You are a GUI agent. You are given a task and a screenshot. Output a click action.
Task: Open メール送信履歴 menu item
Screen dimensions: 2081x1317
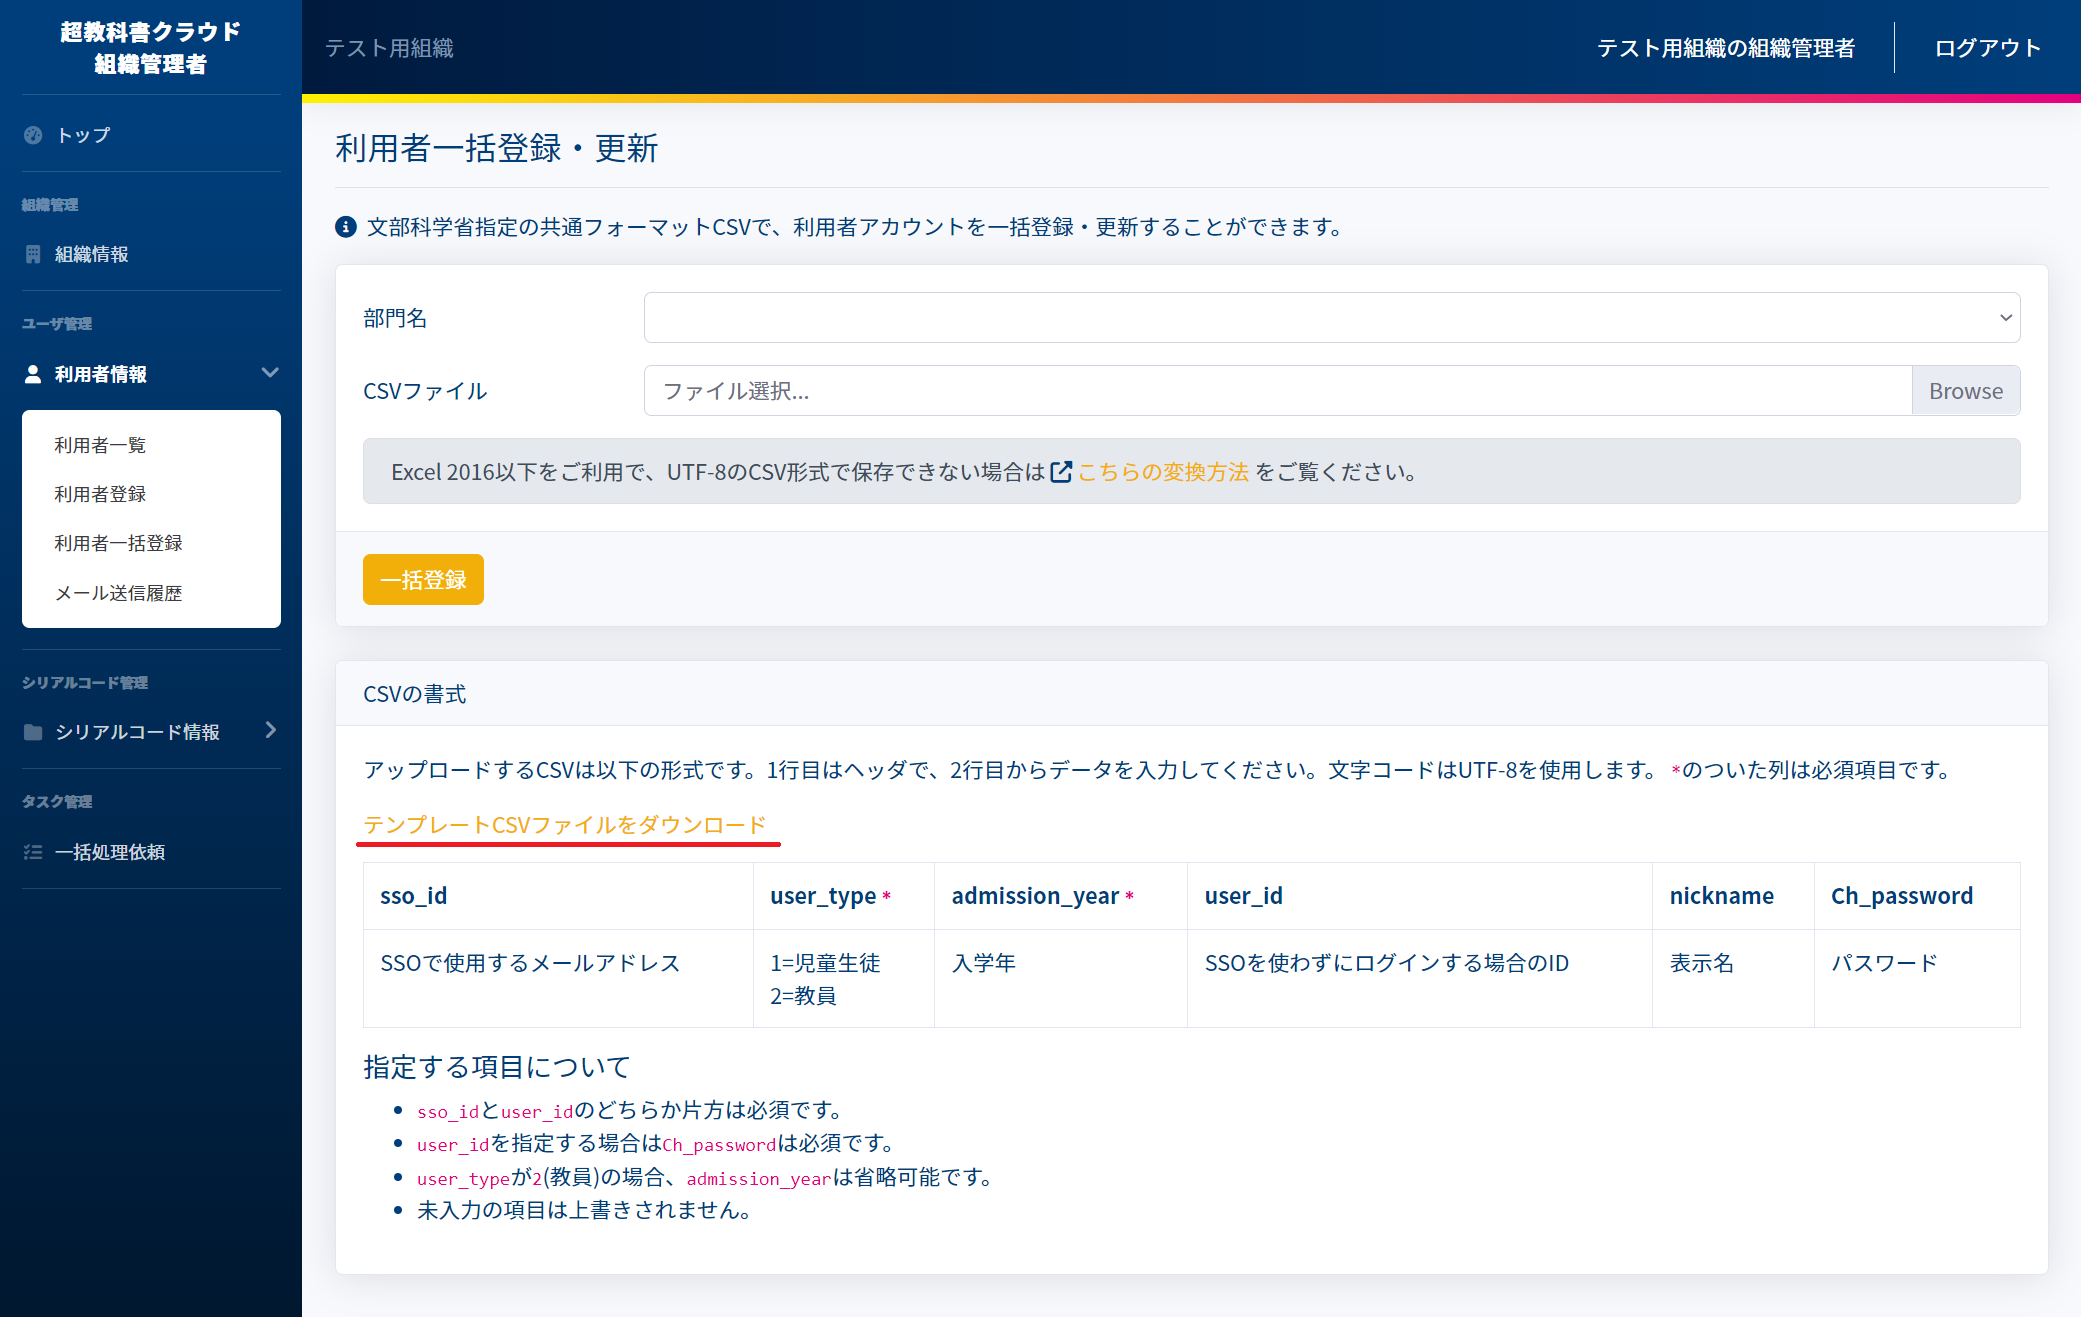[x=118, y=593]
